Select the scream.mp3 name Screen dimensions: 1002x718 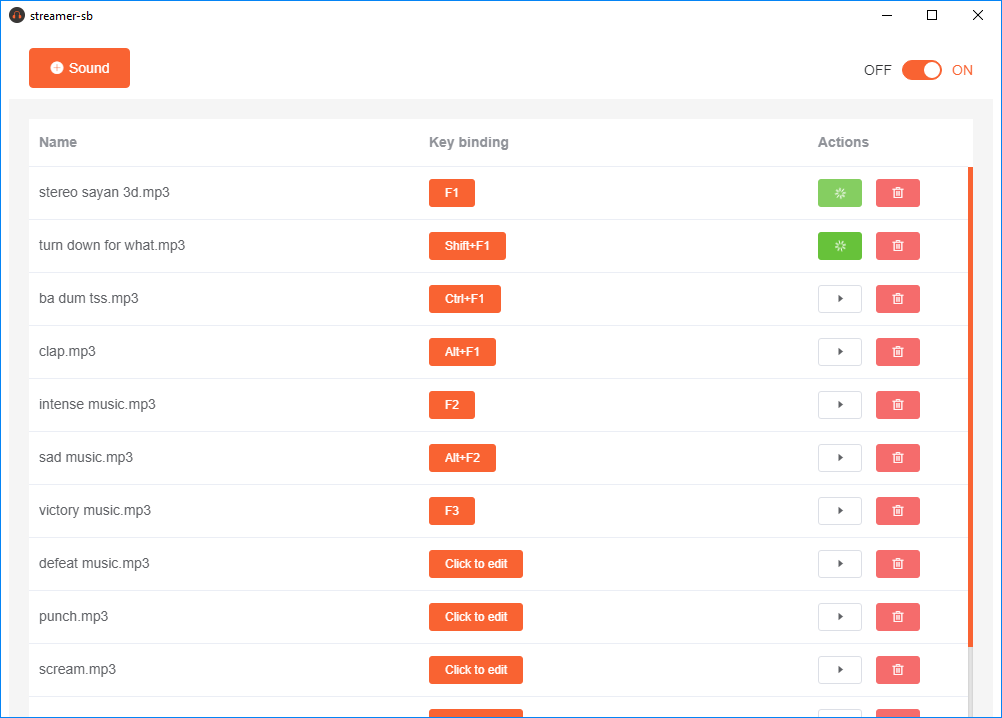pyautogui.click(x=77, y=669)
